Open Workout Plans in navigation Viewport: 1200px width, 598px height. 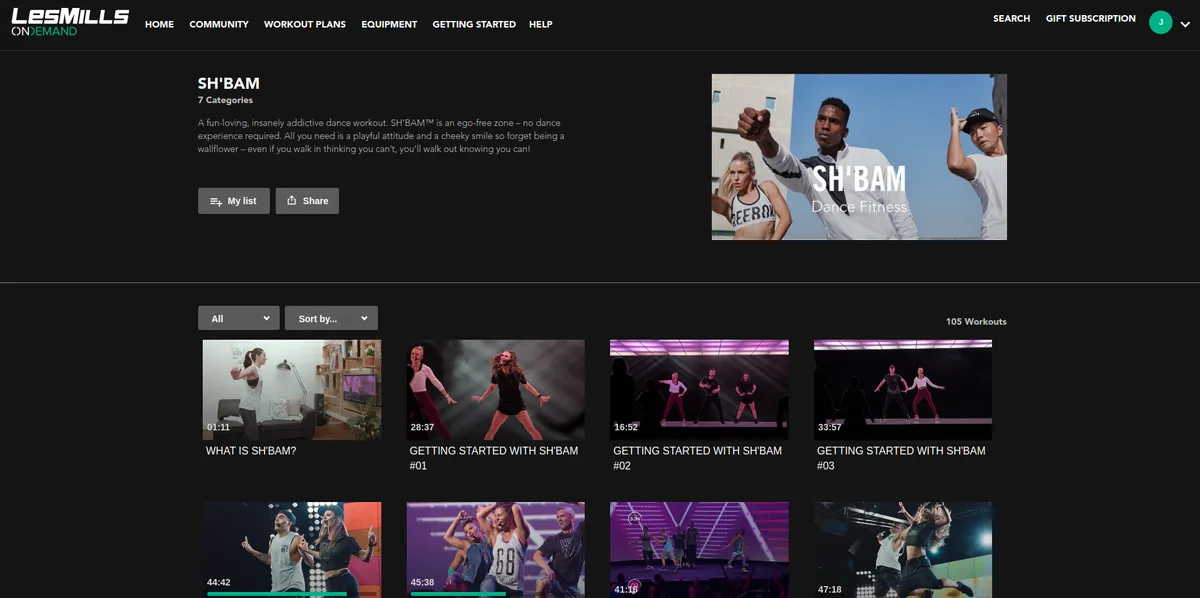click(304, 24)
